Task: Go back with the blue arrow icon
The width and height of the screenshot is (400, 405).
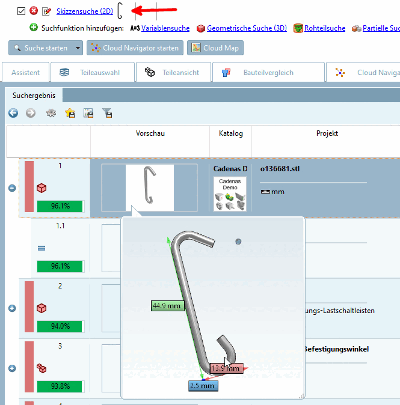Action: click(x=13, y=113)
